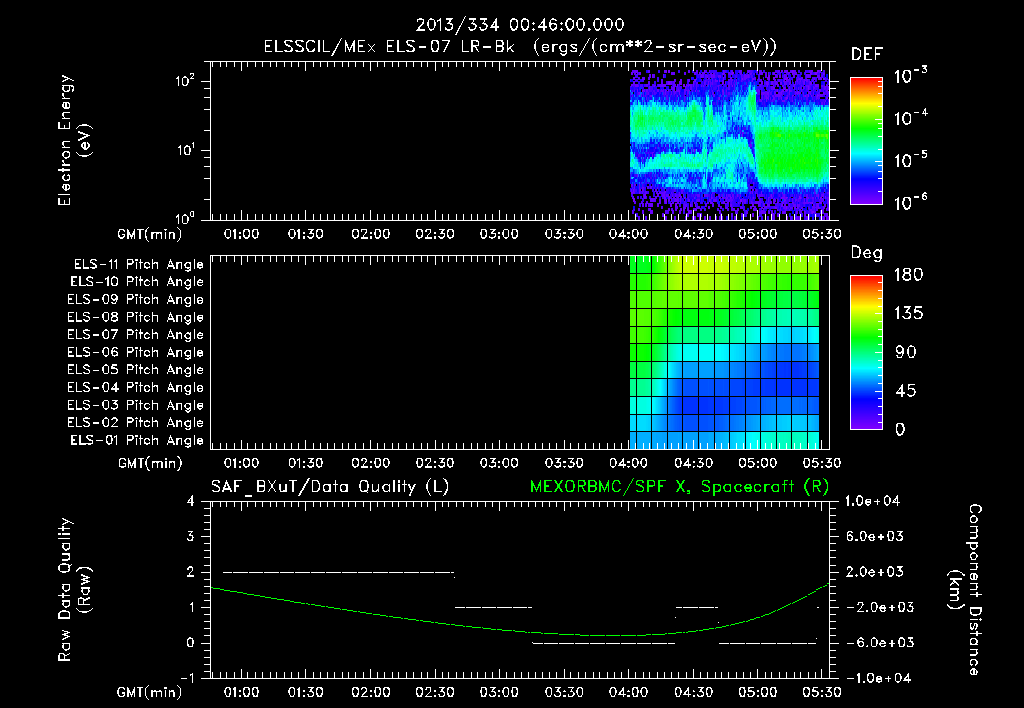Click the Electron Energy (eV) axis label
Viewport: 1024px width, 708px height.
[x=74, y=140]
